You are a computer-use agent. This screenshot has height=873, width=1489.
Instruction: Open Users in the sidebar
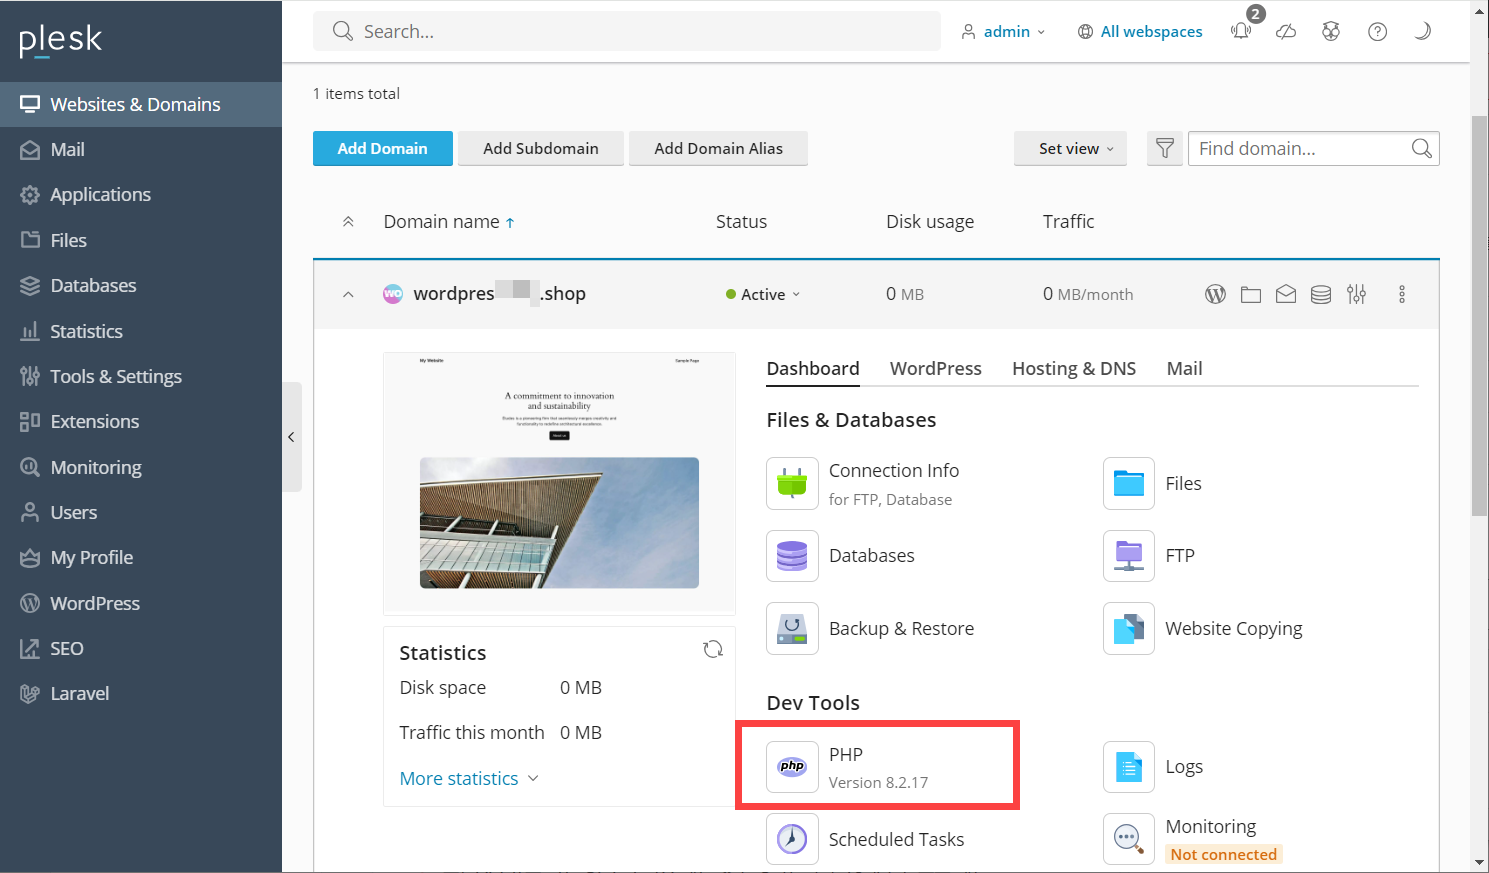[141, 512]
